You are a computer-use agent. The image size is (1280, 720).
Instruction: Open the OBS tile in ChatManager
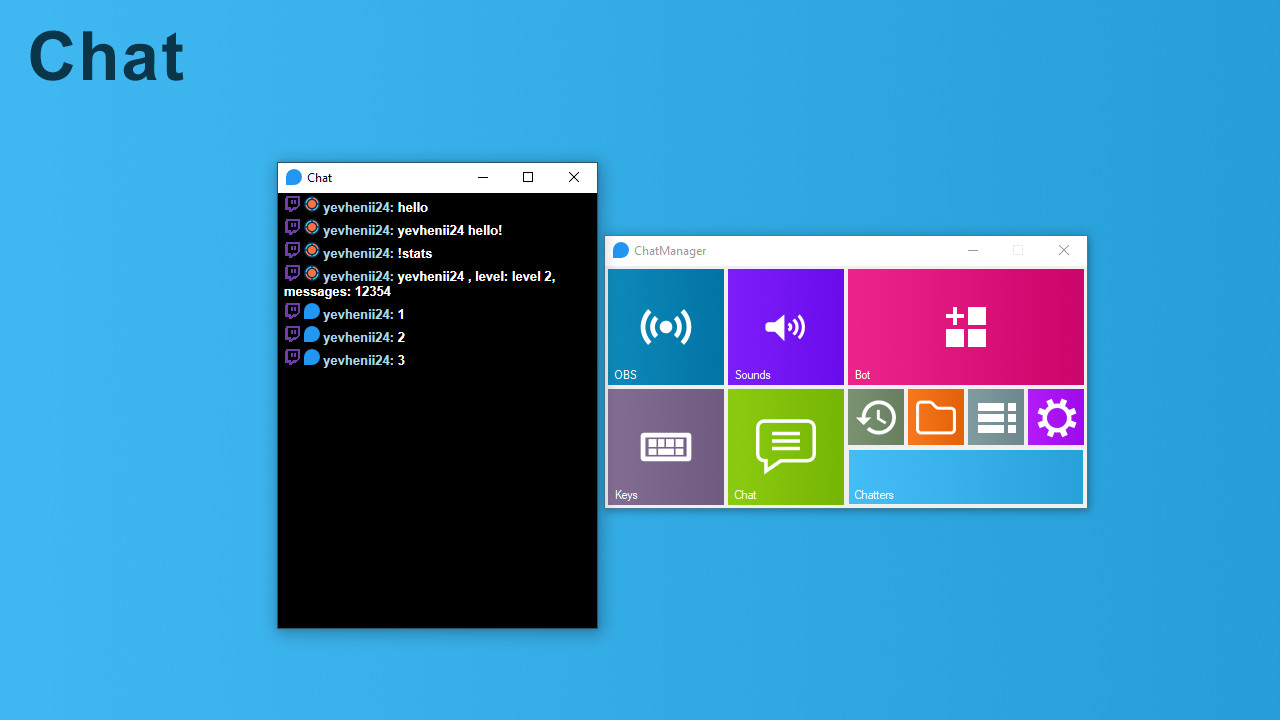[665, 327]
